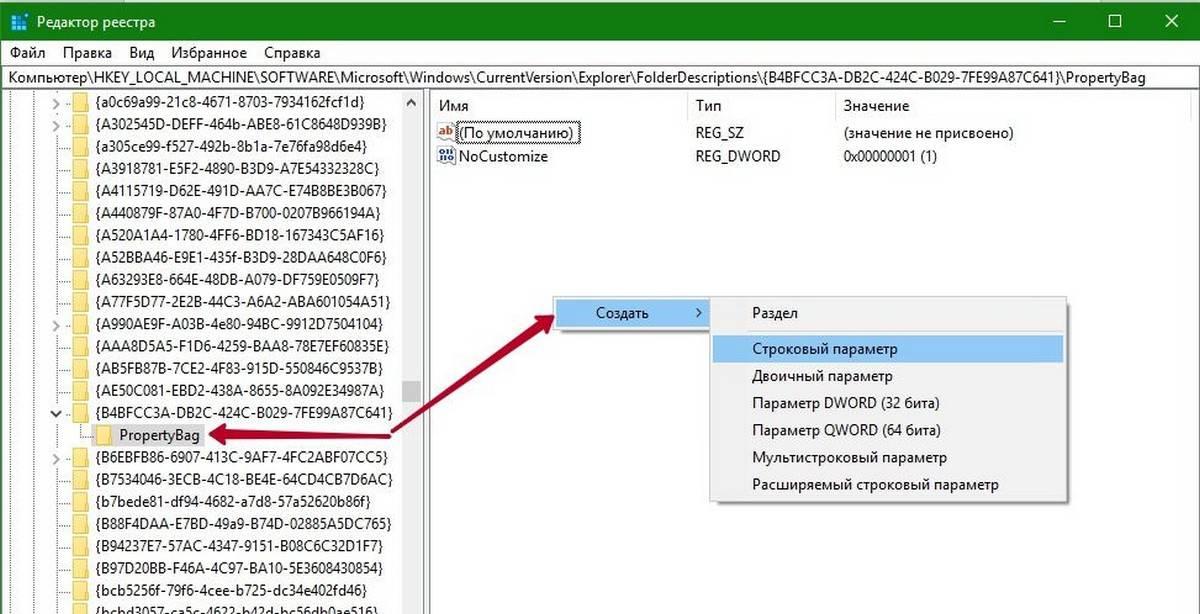Click folder icon of {a305ce99-f527-492b-8b1a-7e76fa98d6e4}
This screenshot has width=1200, height=614.
[81, 146]
